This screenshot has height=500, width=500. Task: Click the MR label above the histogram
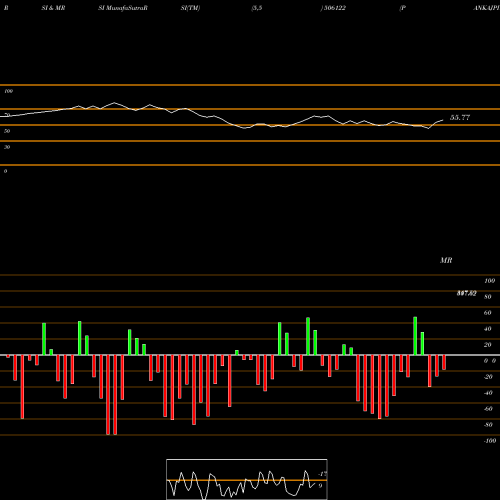coord(446,260)
